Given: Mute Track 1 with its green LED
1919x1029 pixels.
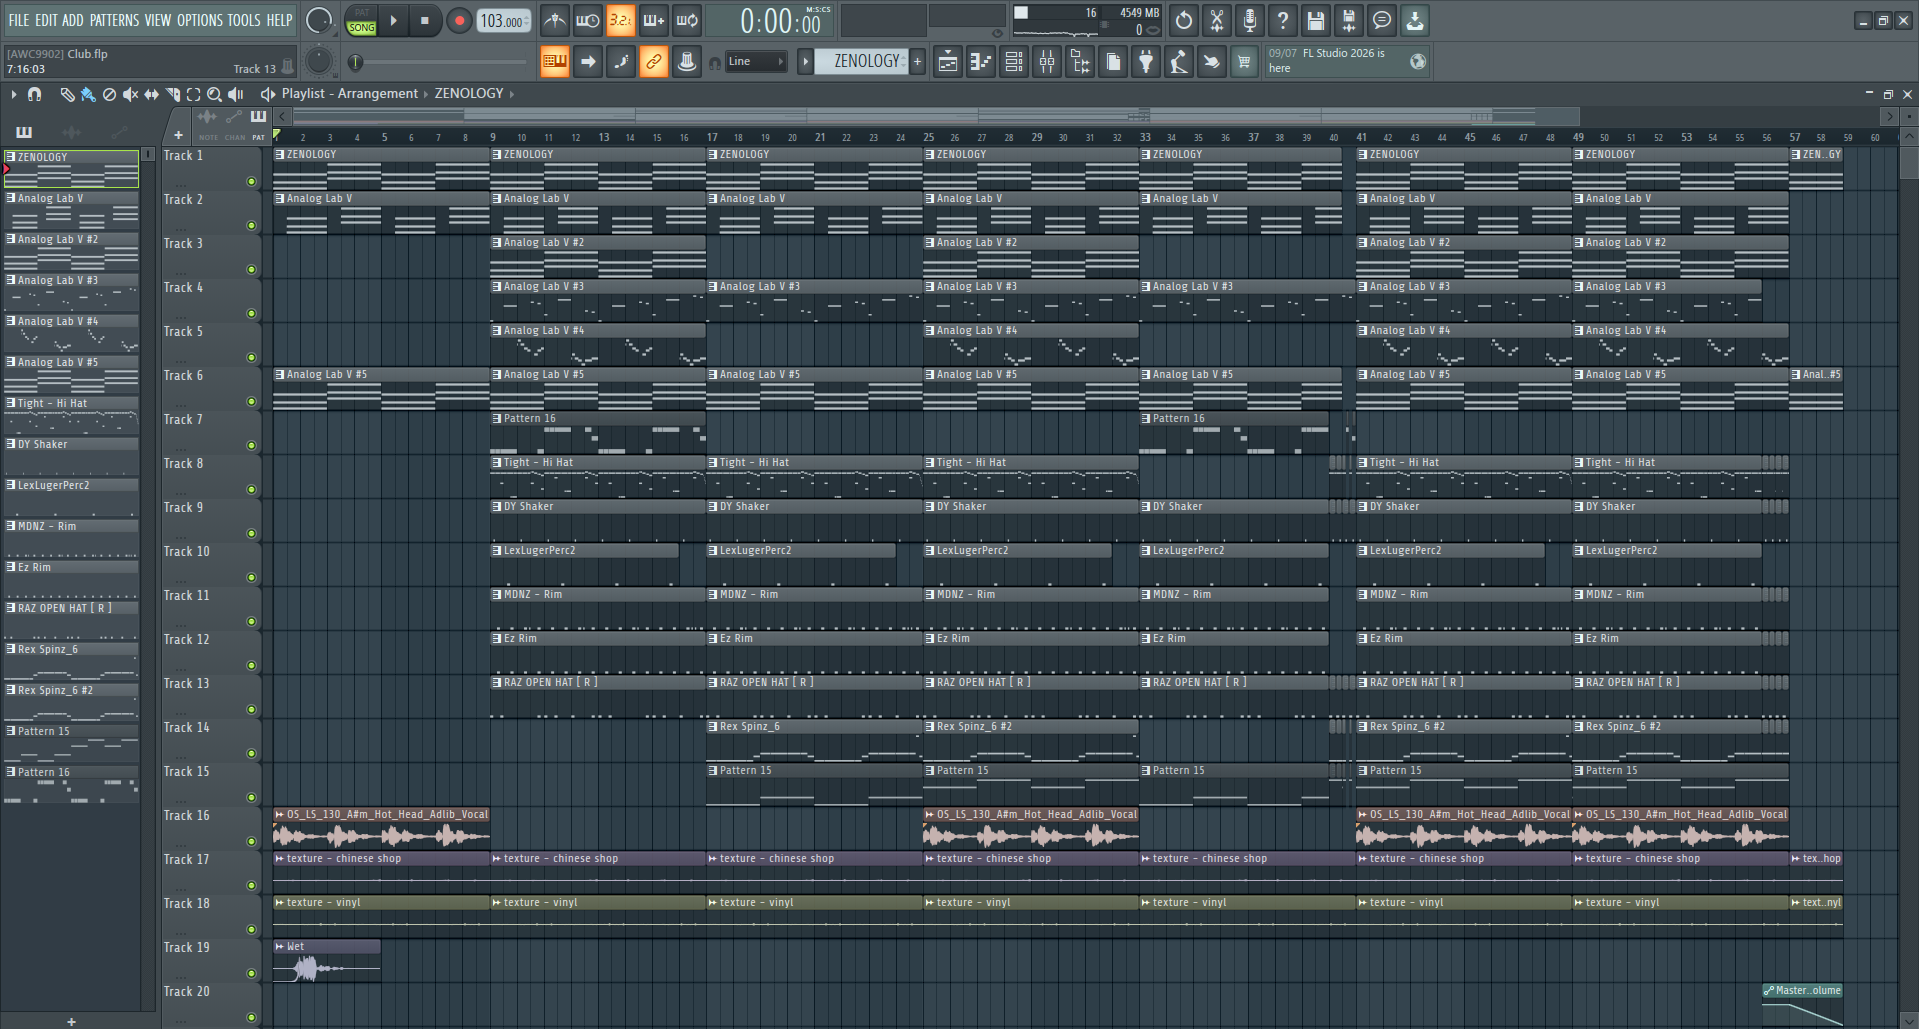Looking at the screenshot, I should pyautogui.click(x=251, y=182).
